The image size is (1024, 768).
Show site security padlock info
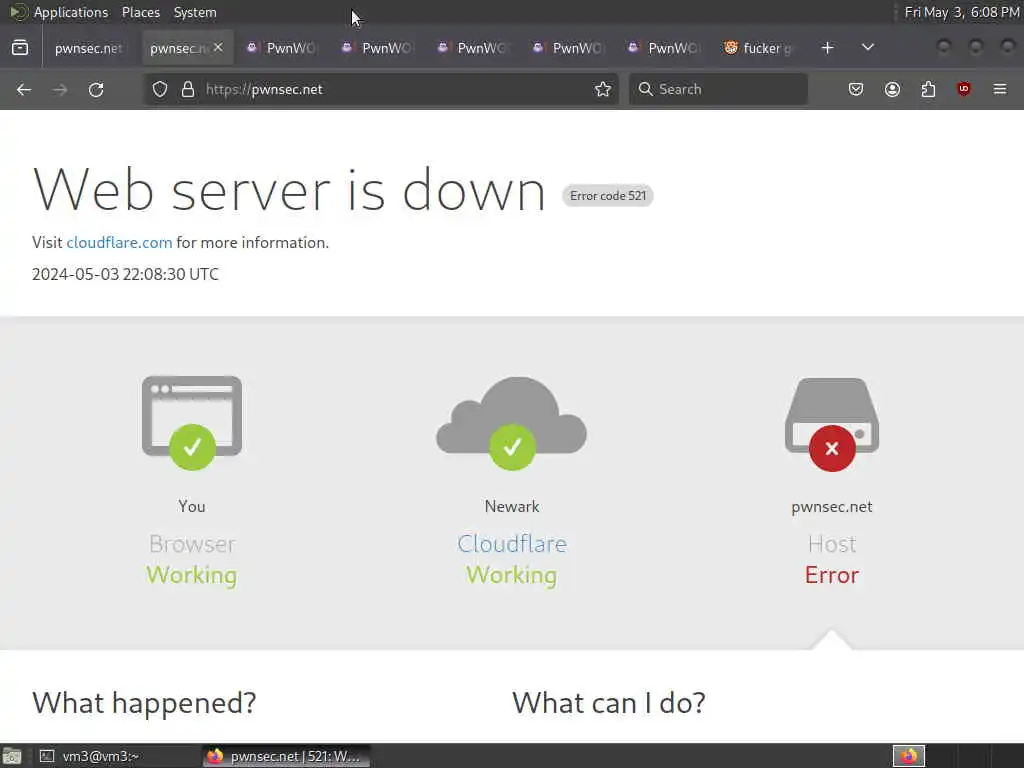188,89
